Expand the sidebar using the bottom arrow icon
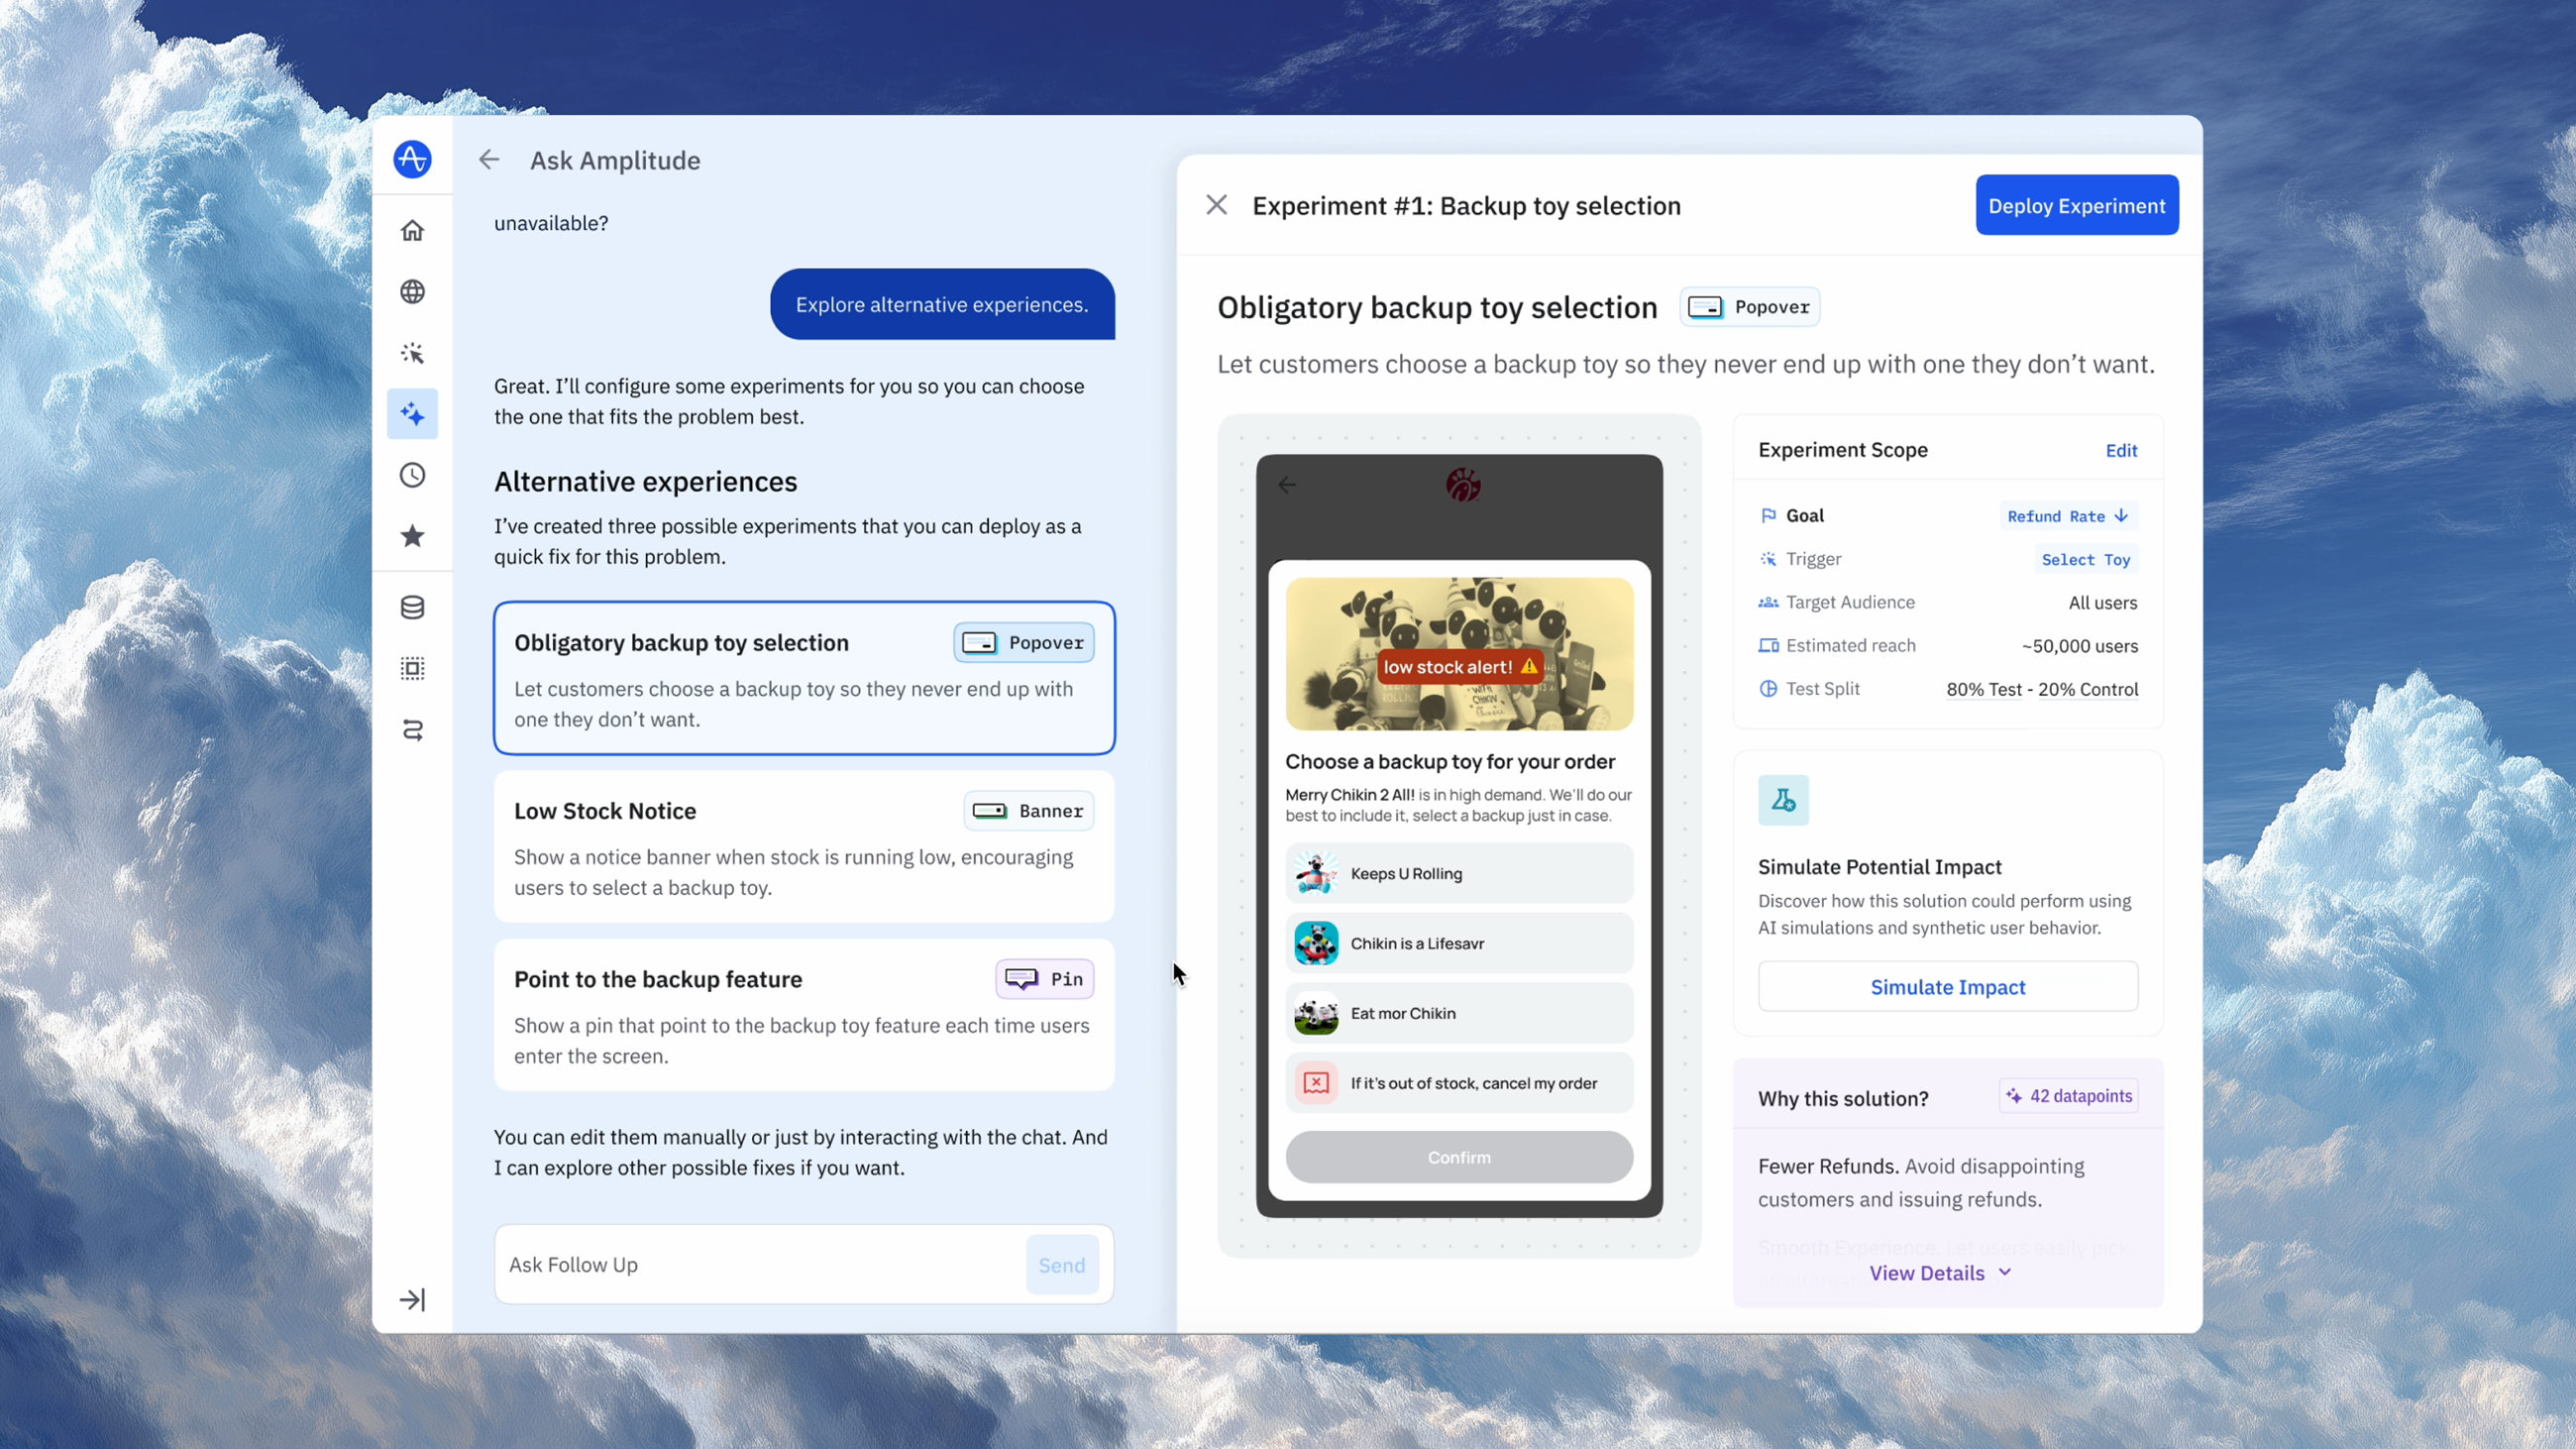Image resolution: width=2576 pixels, height=1449 pixels. (x=412, y=1299)
